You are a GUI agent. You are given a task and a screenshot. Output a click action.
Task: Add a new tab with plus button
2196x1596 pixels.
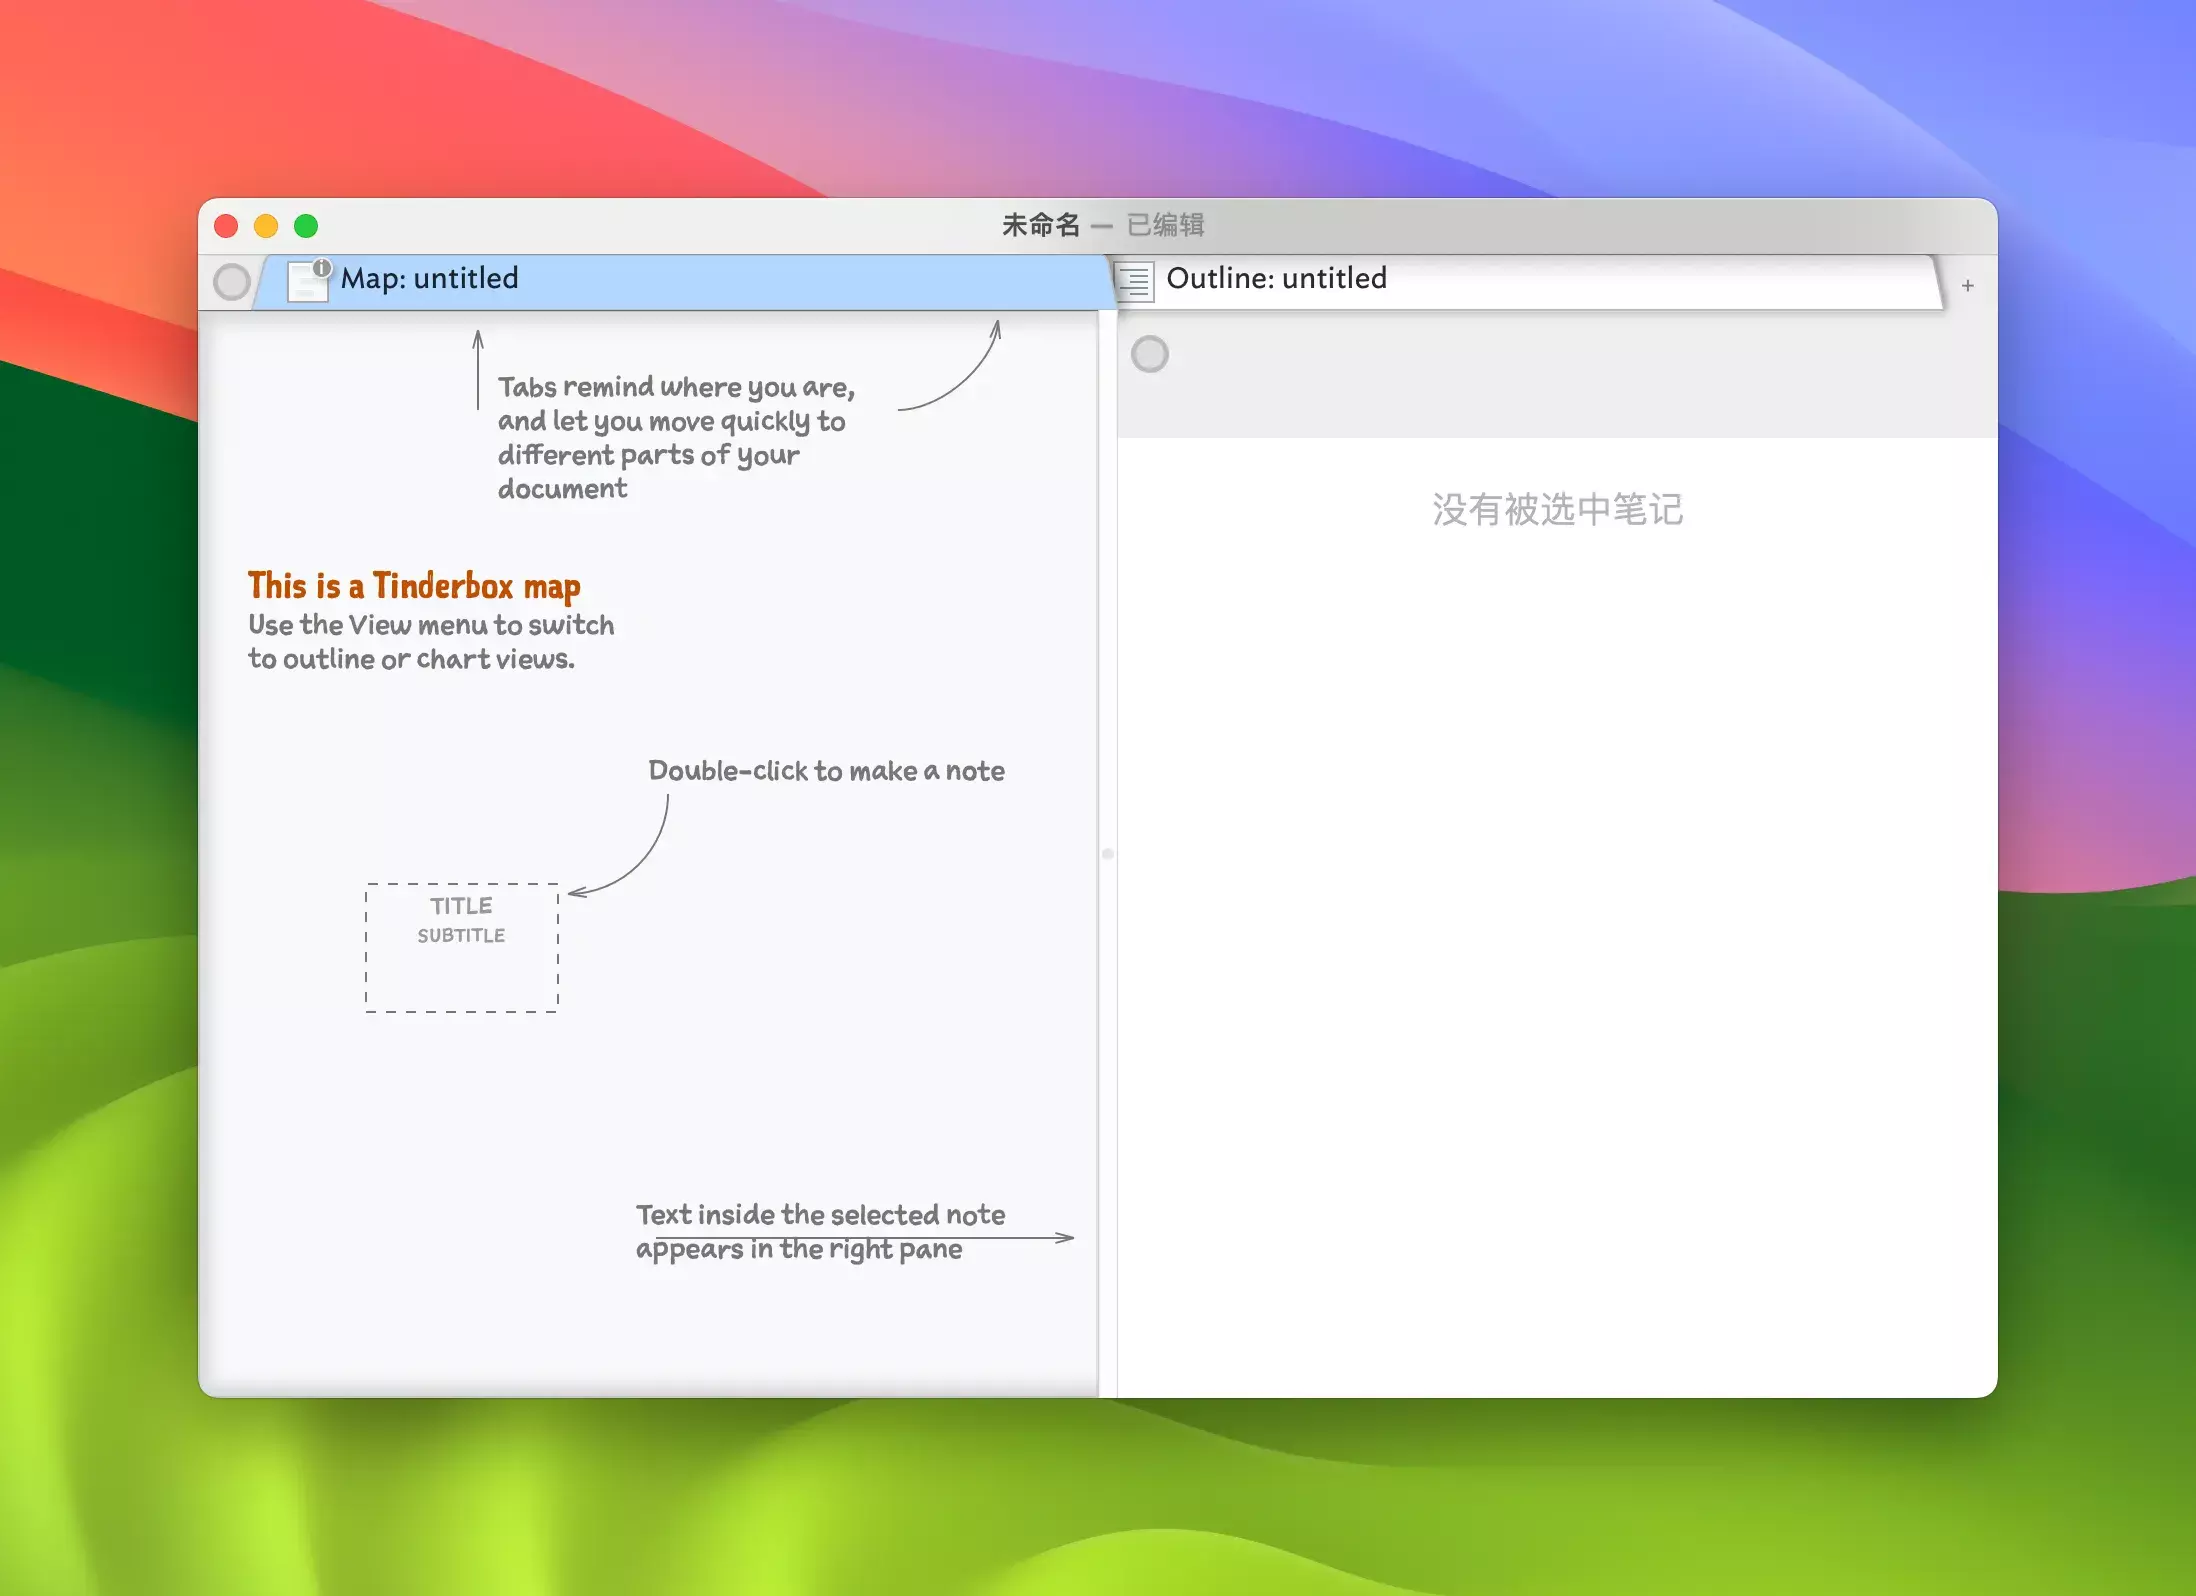click(1967, 286)
